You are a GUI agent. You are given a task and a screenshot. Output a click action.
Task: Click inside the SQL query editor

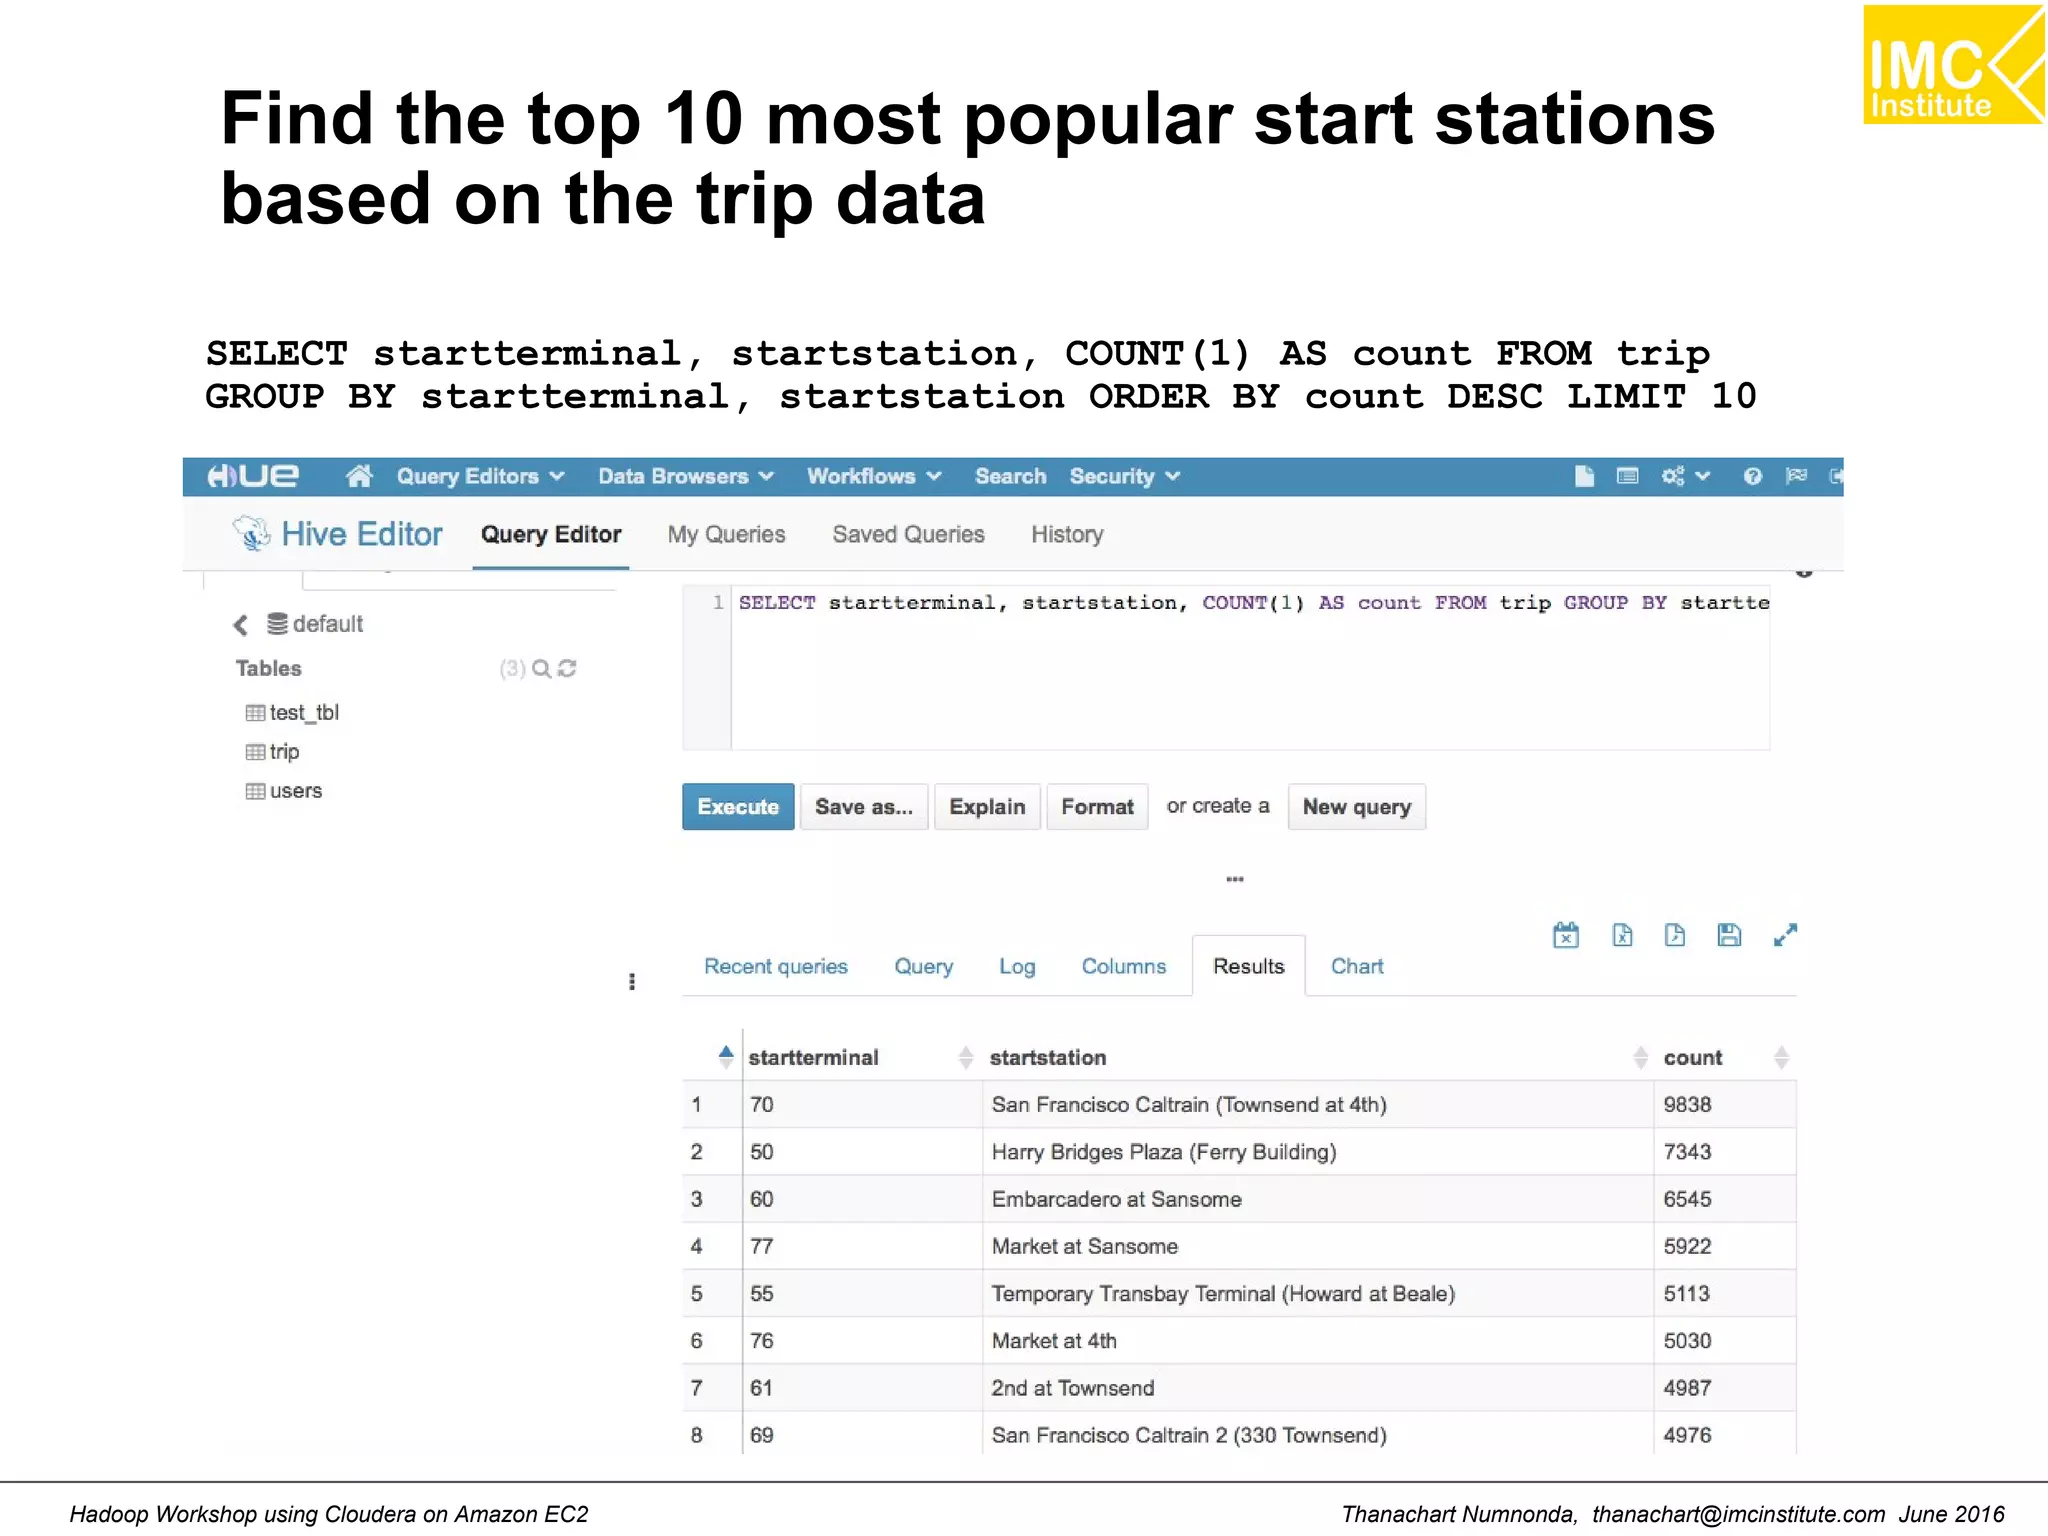(1250, 668)
